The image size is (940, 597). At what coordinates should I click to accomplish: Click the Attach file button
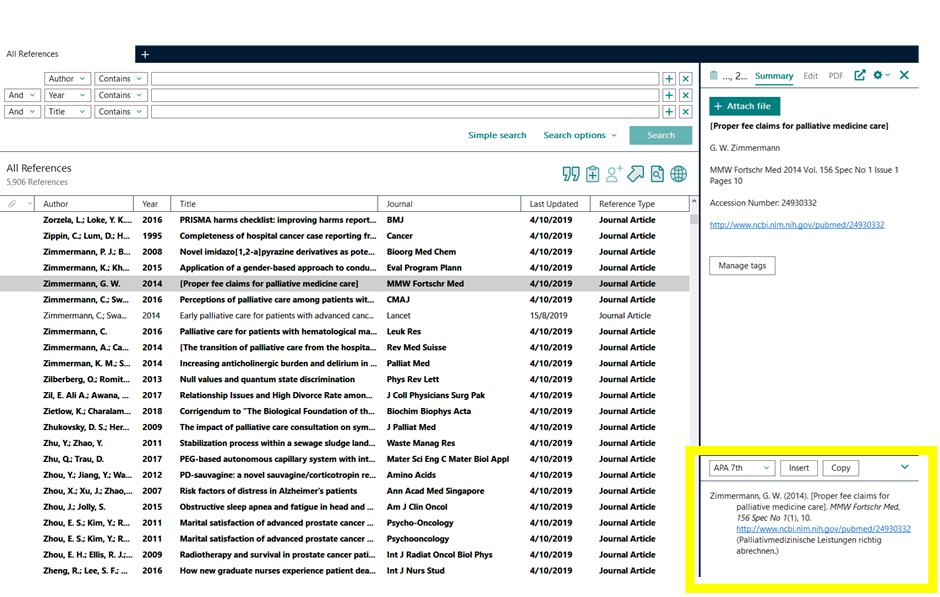point(744,105)
